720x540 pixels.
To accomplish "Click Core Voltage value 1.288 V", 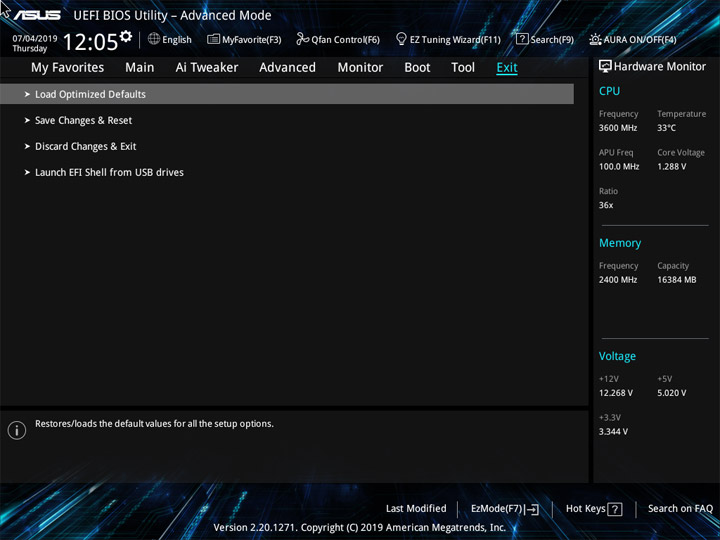I will (671, 166).
